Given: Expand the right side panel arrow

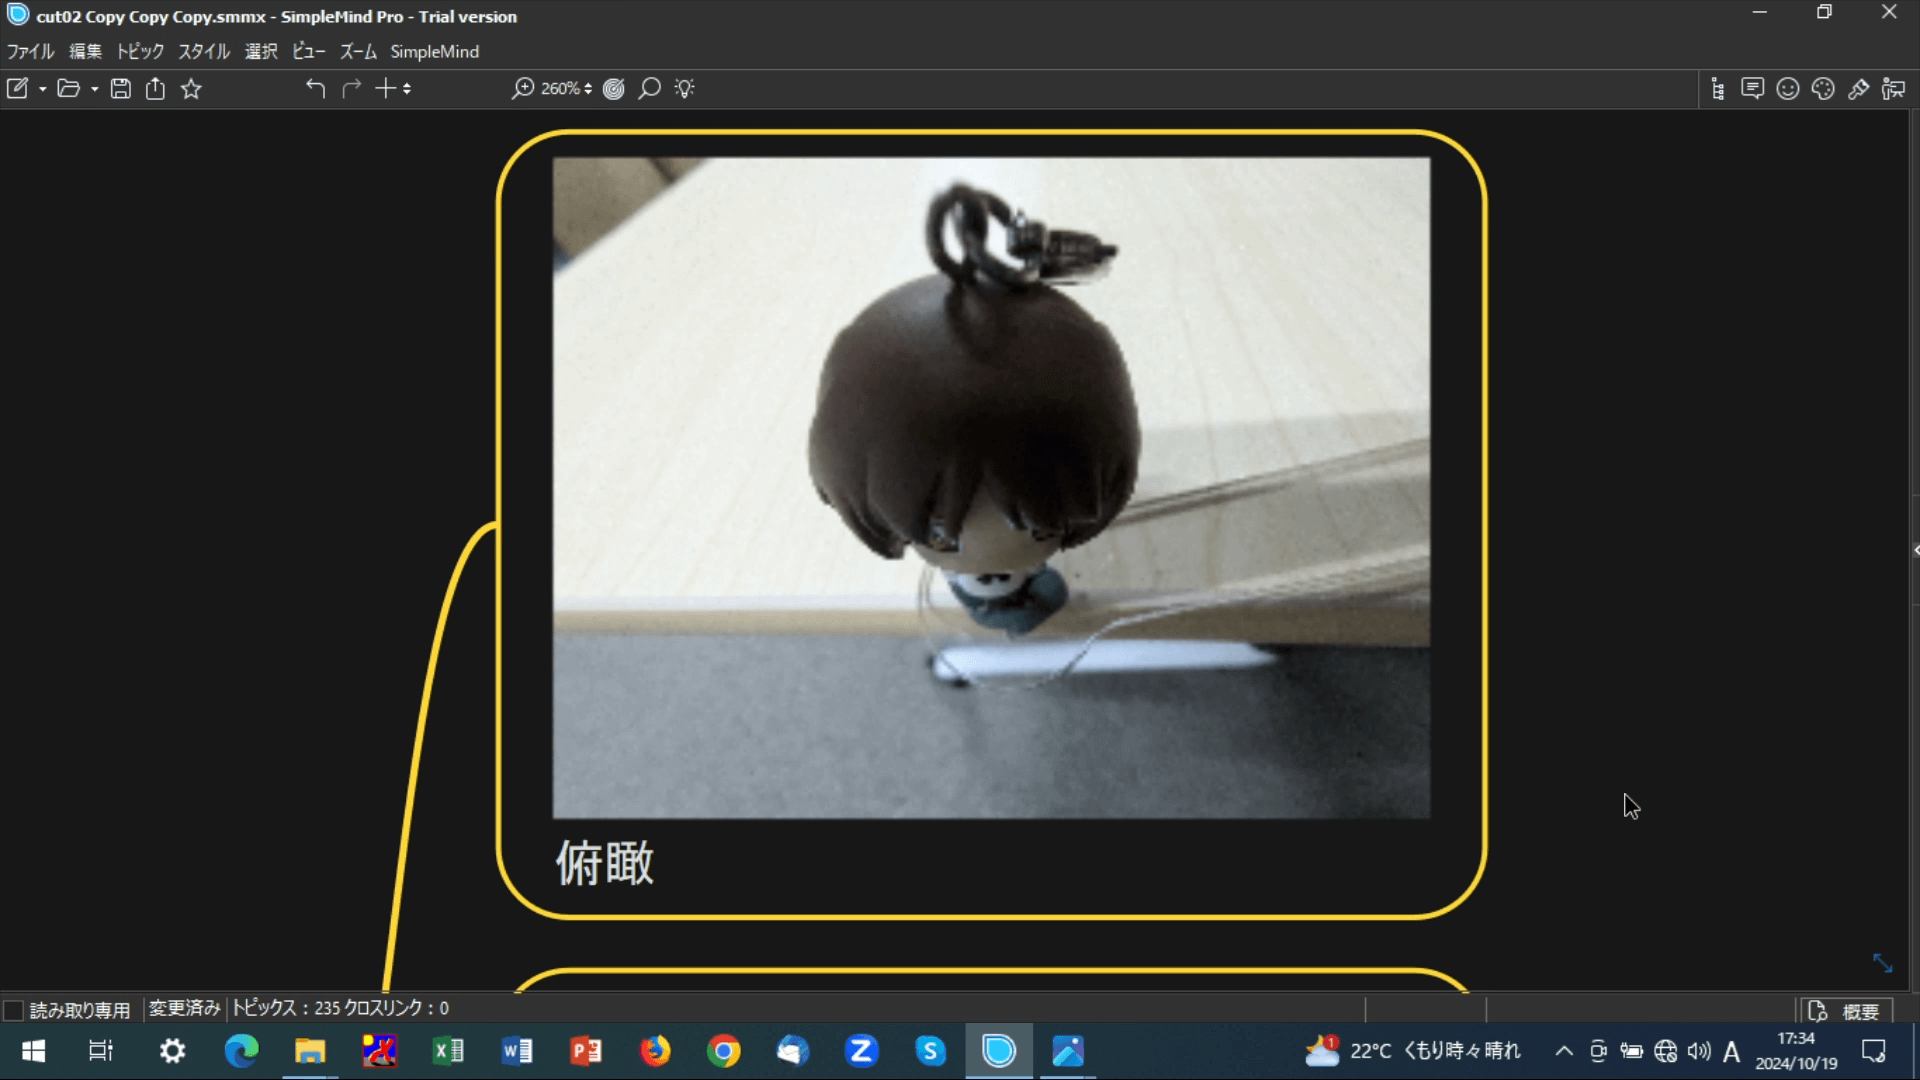Looking at the screenshot, I should (x=1915, y=550).
